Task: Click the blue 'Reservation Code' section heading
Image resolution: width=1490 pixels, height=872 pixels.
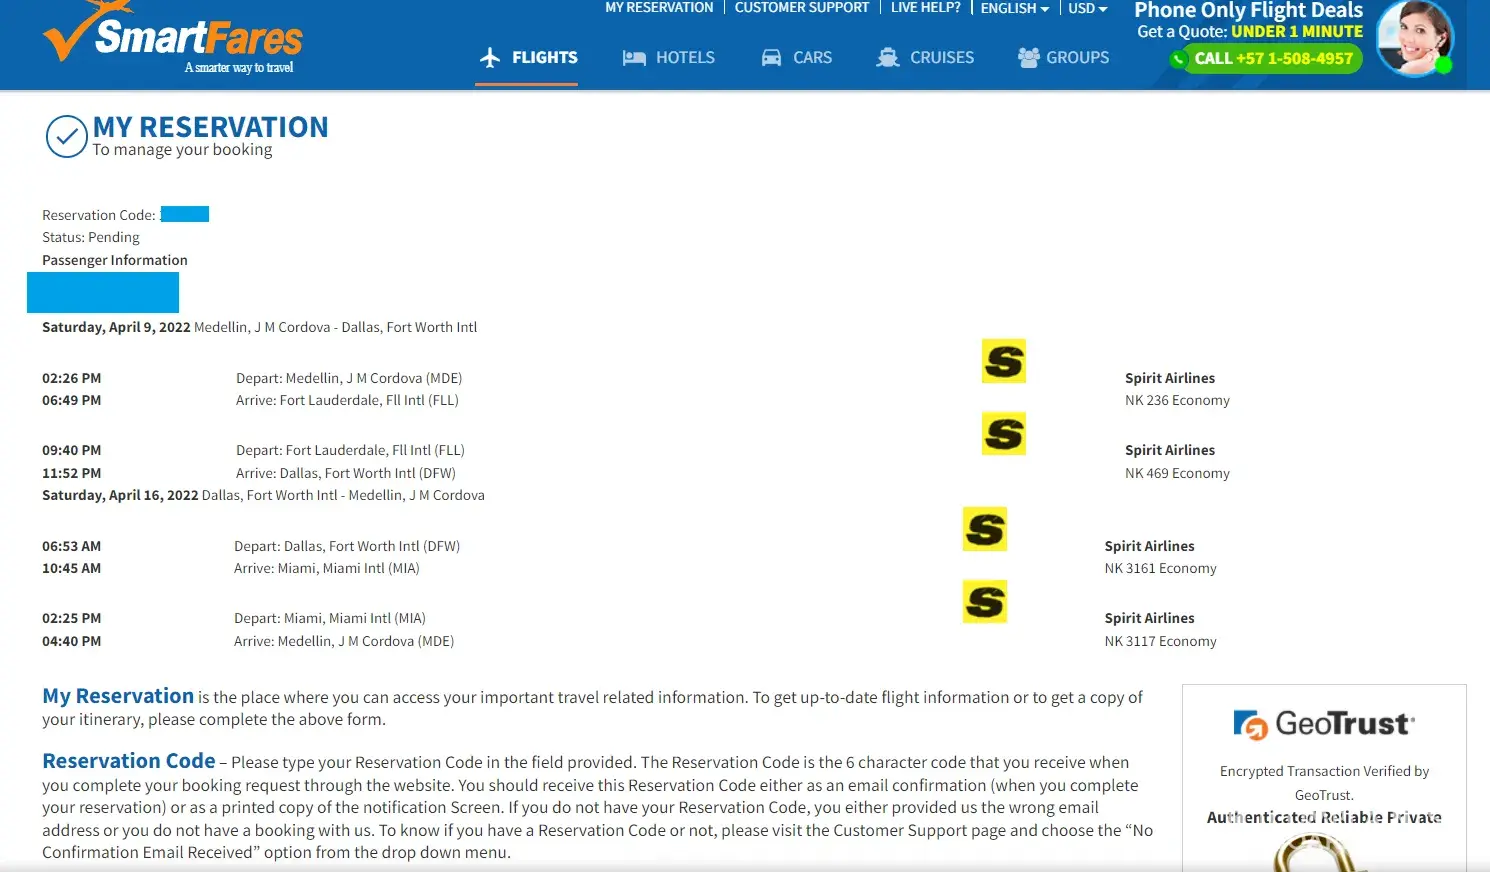Action: [129, 761]
